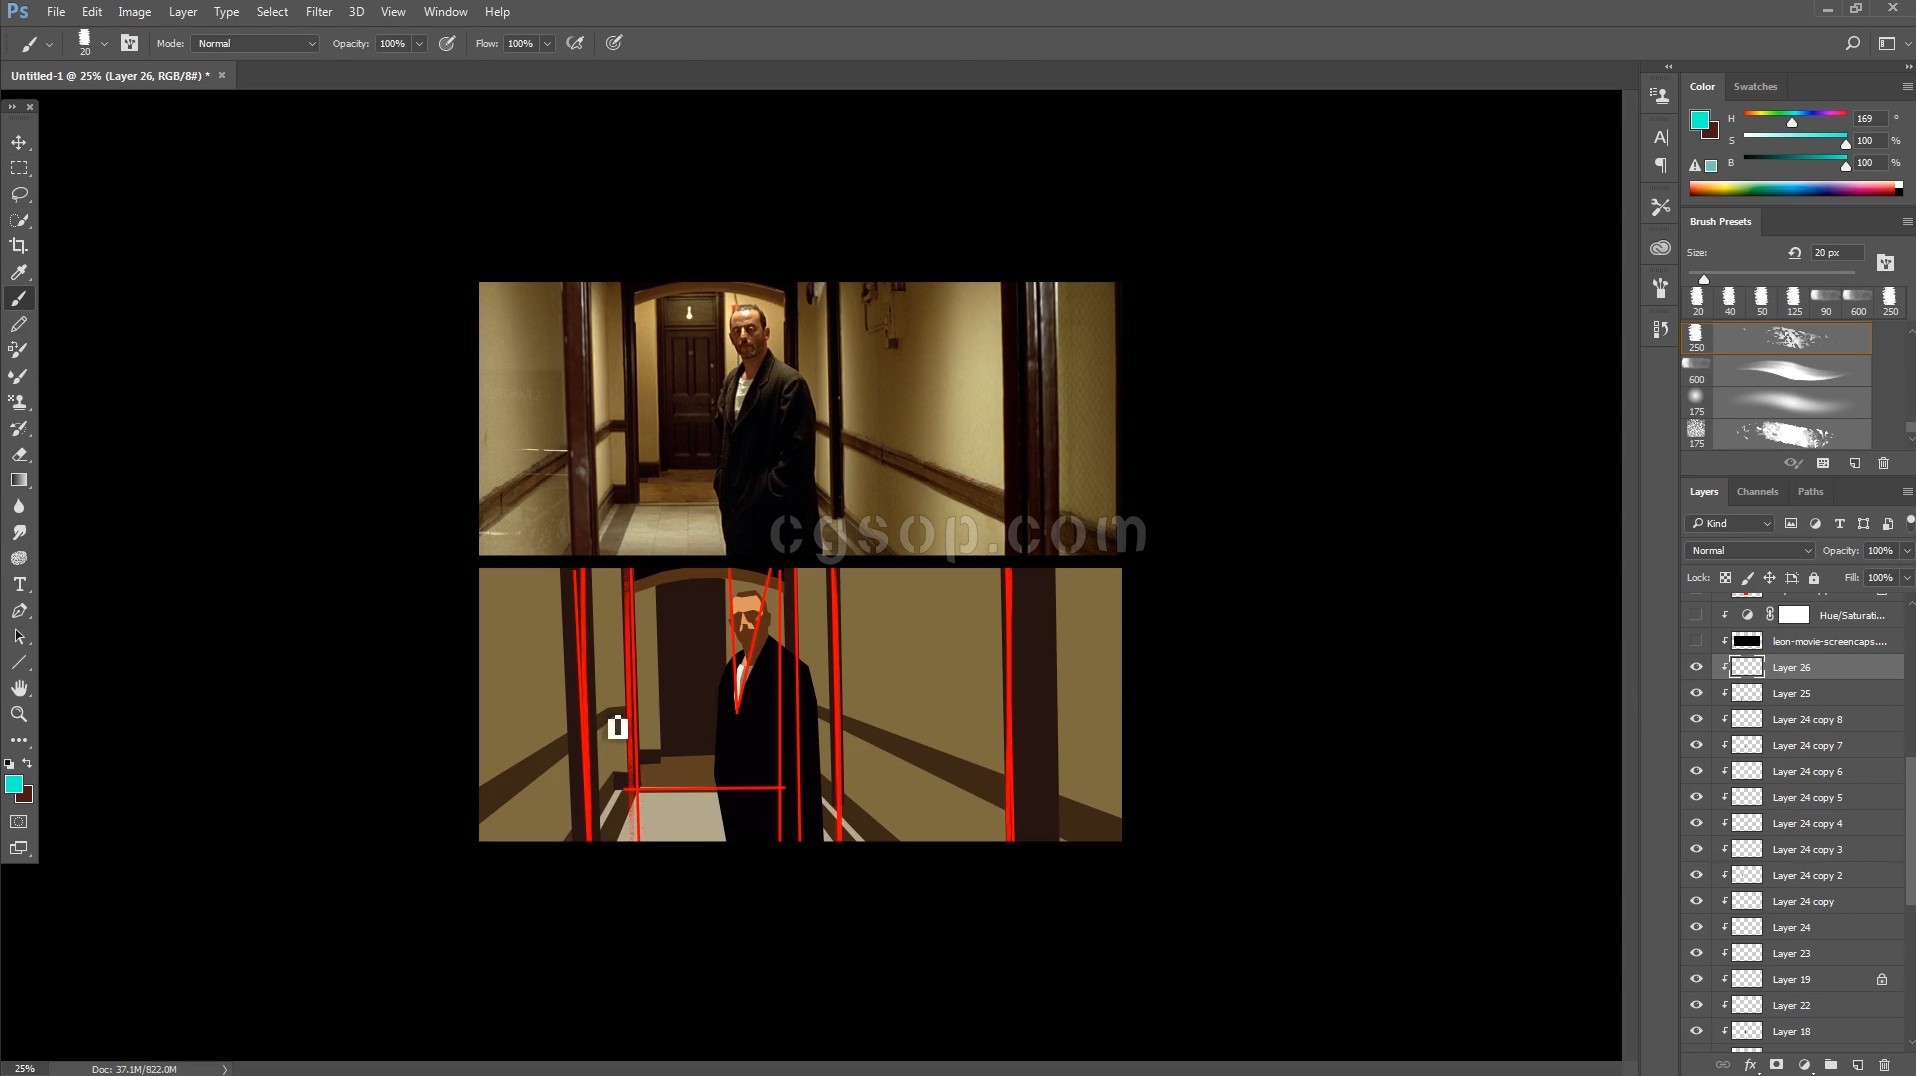Image resolution: width=1916 pixels, height=1076 pixels.
Task: Select the Path Selection tool
Action: pos(19,636)
